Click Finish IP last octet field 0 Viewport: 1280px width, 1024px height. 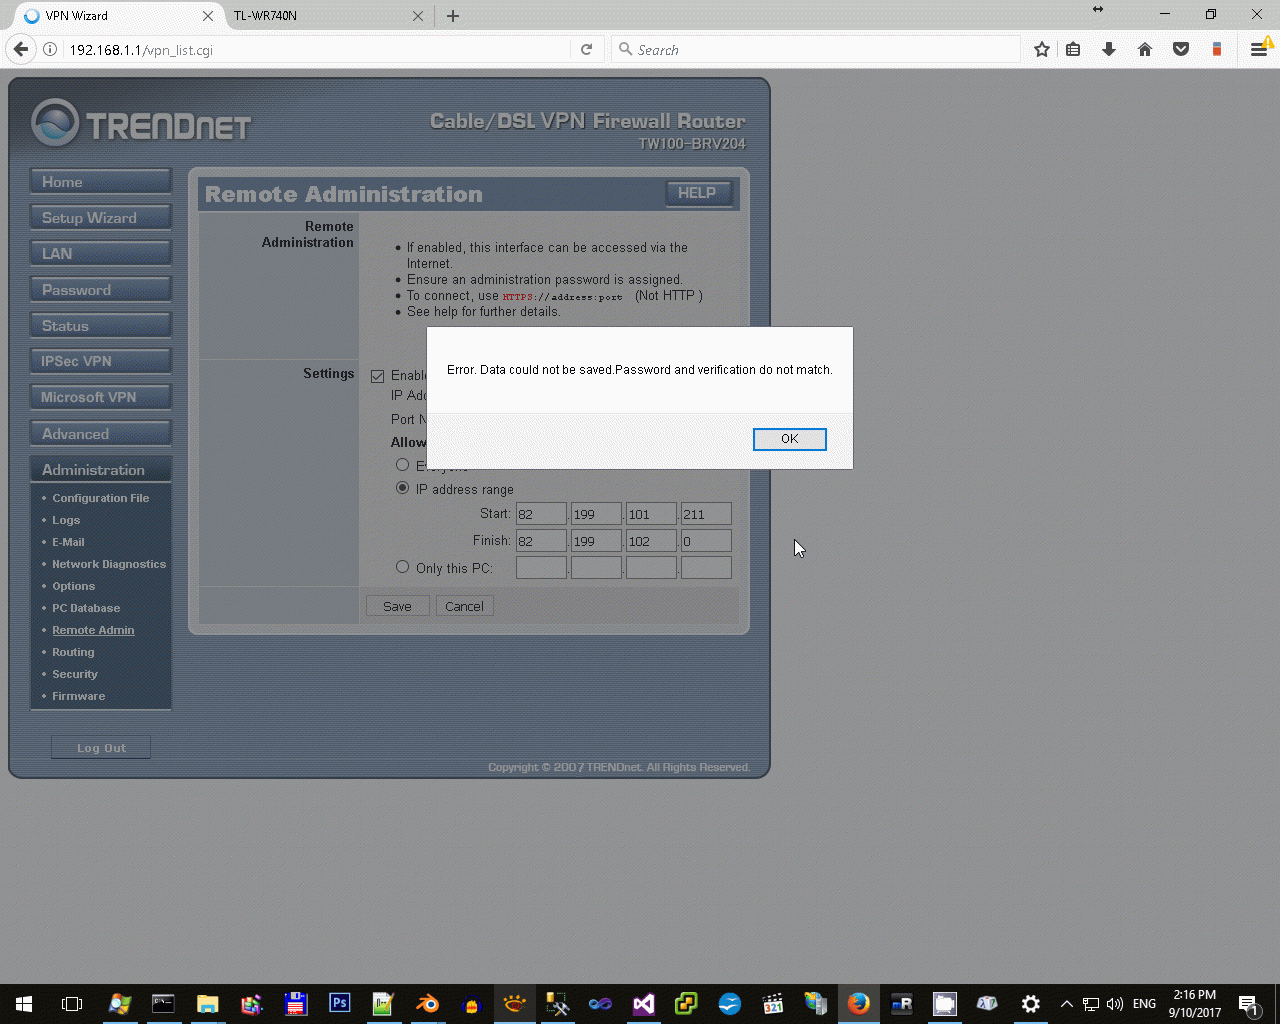[x=706, y=541]
